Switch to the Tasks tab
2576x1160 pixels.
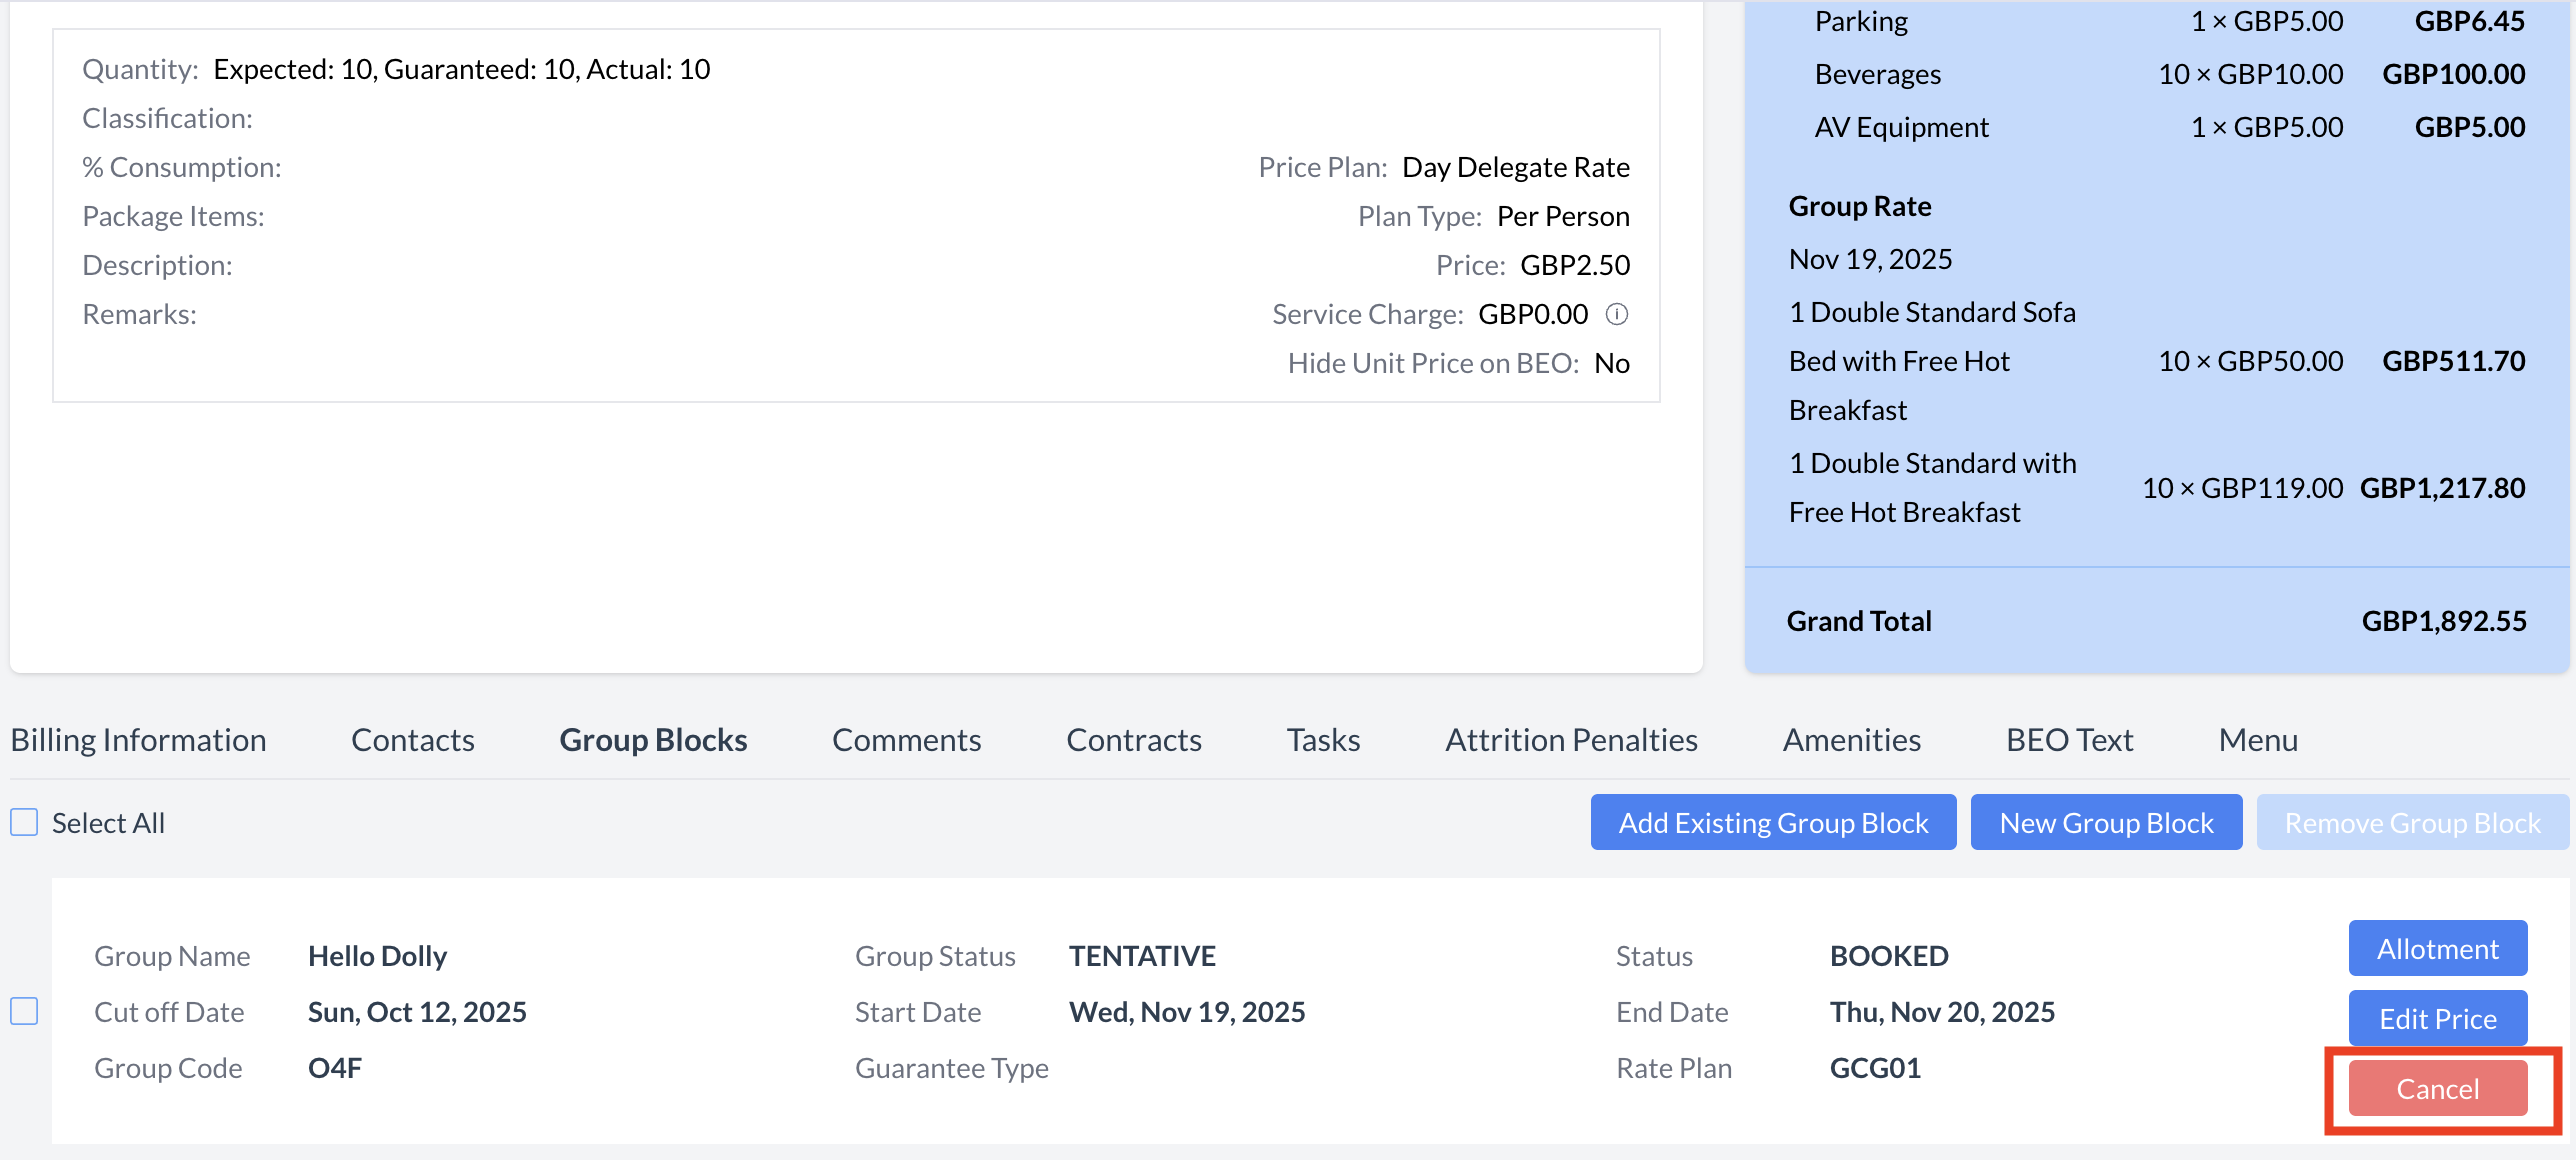tap(1322, 740)
